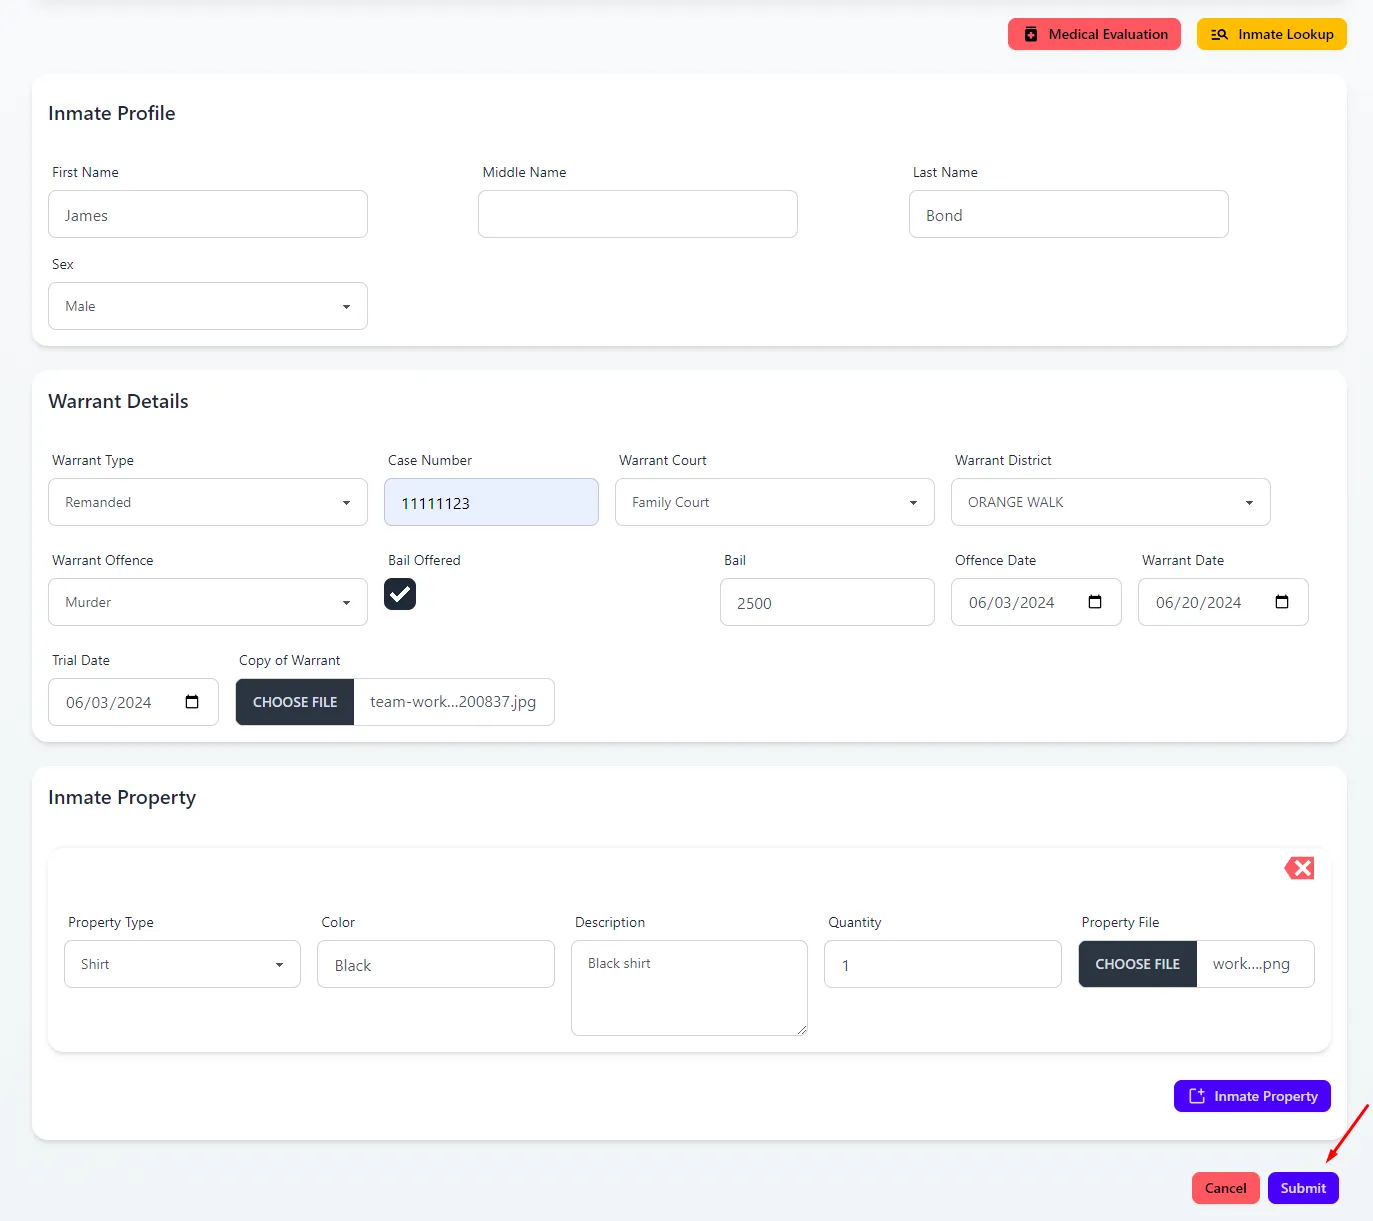Open the Warrant Date calendar picker
Viewport: 1373px width, 1221px height.
click(1281, 602)
